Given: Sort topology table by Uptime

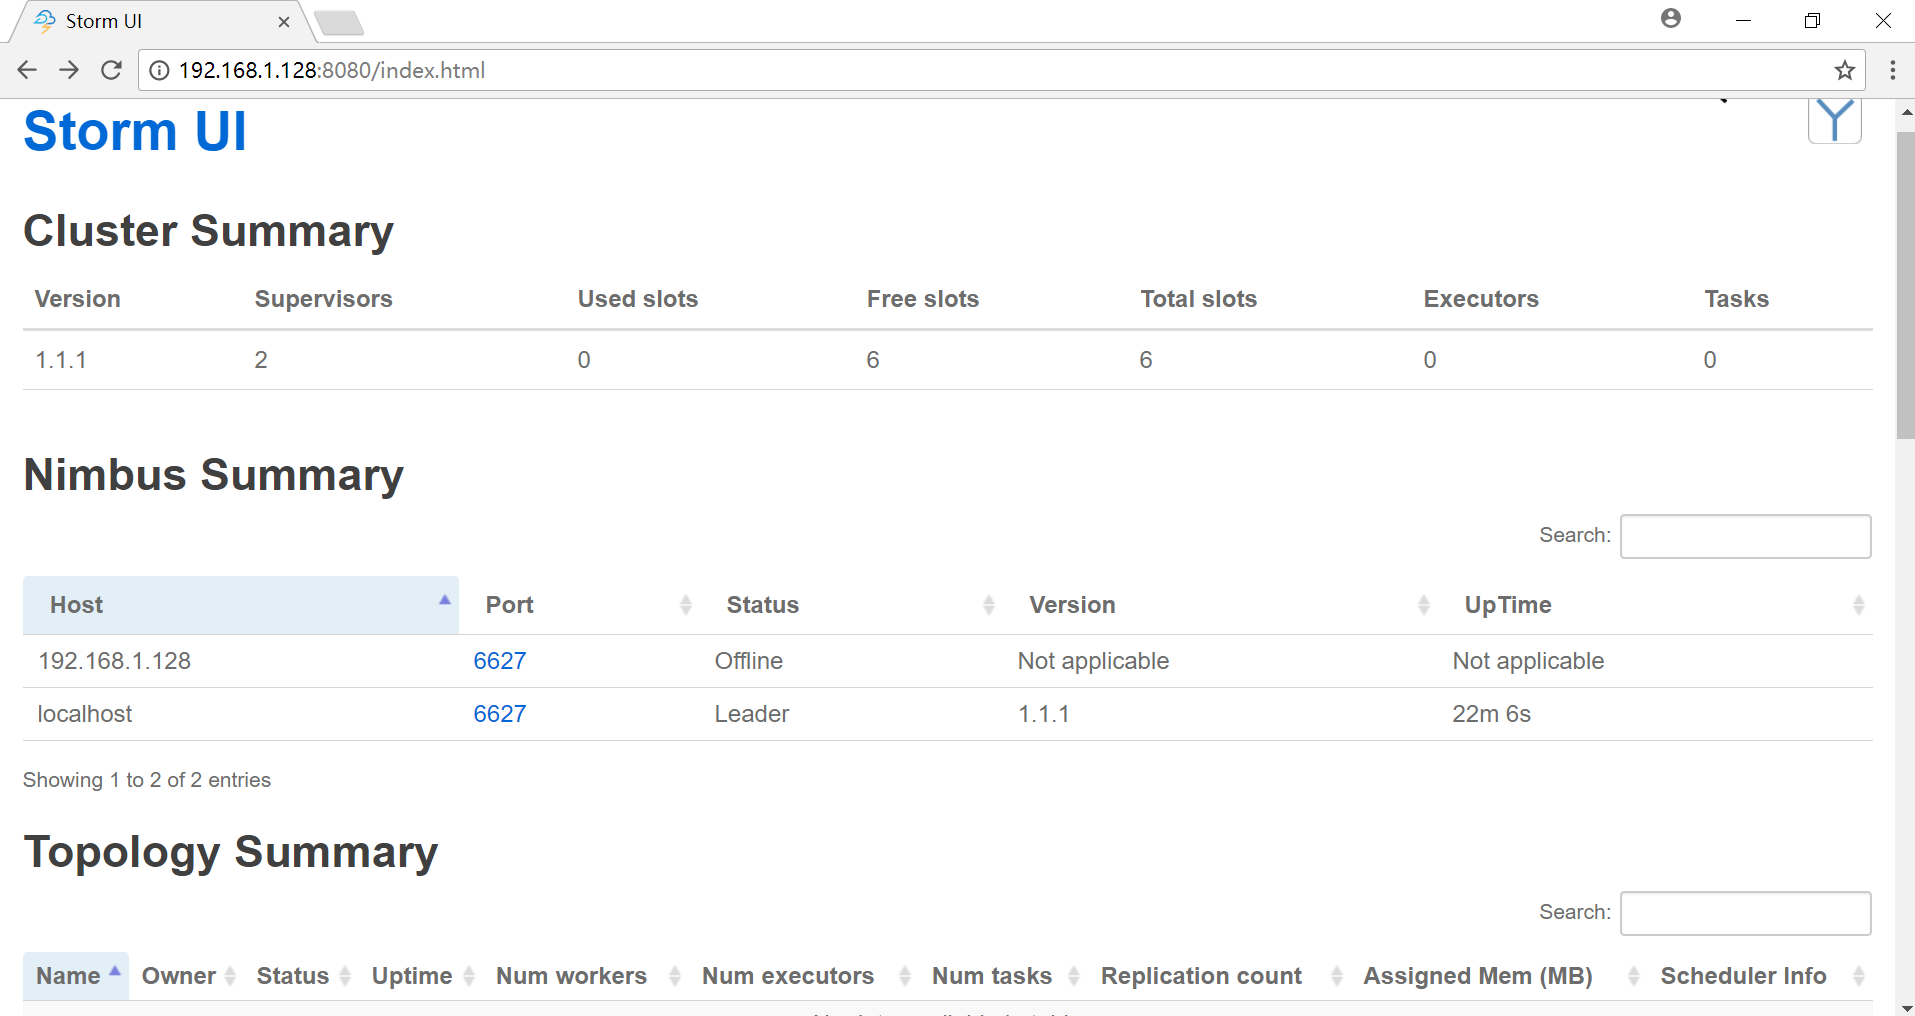Looking at the screenshot, I should [x=421, y=976].
